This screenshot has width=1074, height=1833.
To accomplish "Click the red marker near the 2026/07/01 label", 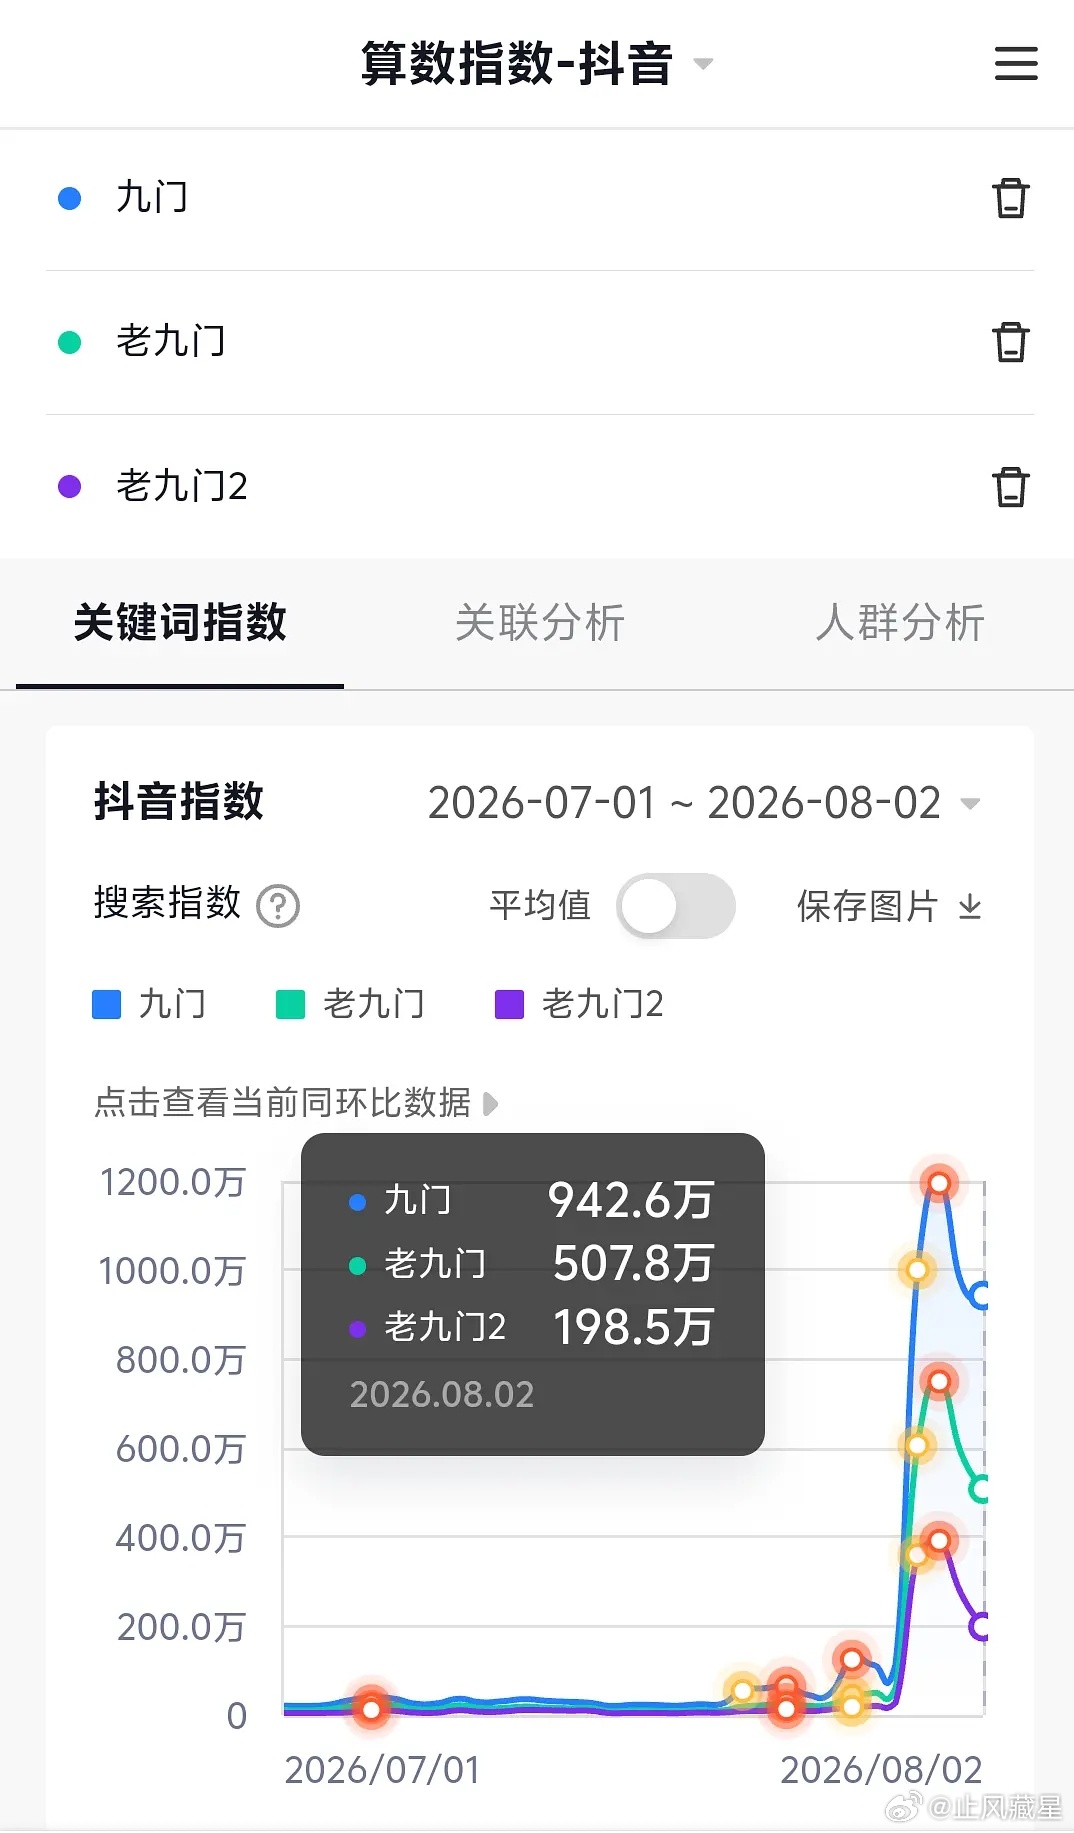I will [x=371, y=1709].
